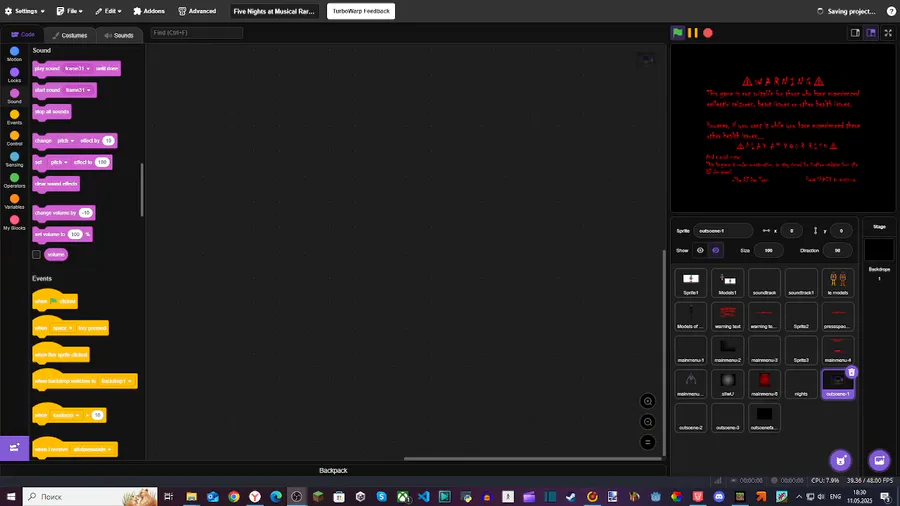The width and height of the screenshot is (900, 506).
Task: Click the sprite name field outscene-1
Action: point(723,231)
